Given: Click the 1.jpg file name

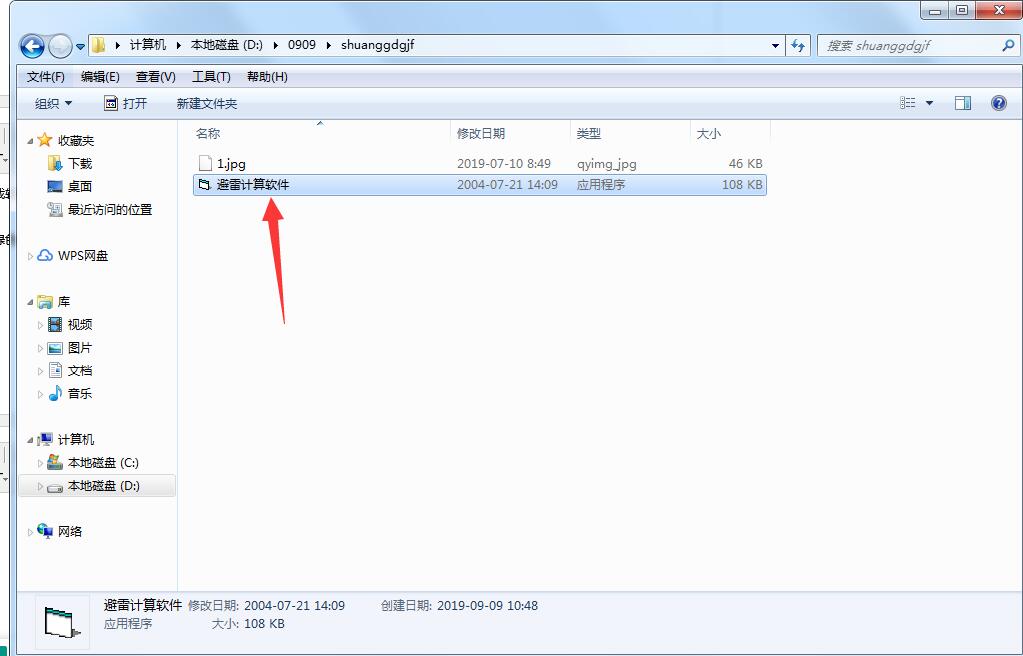Looking at the screenshot, I should coord(231,163).
